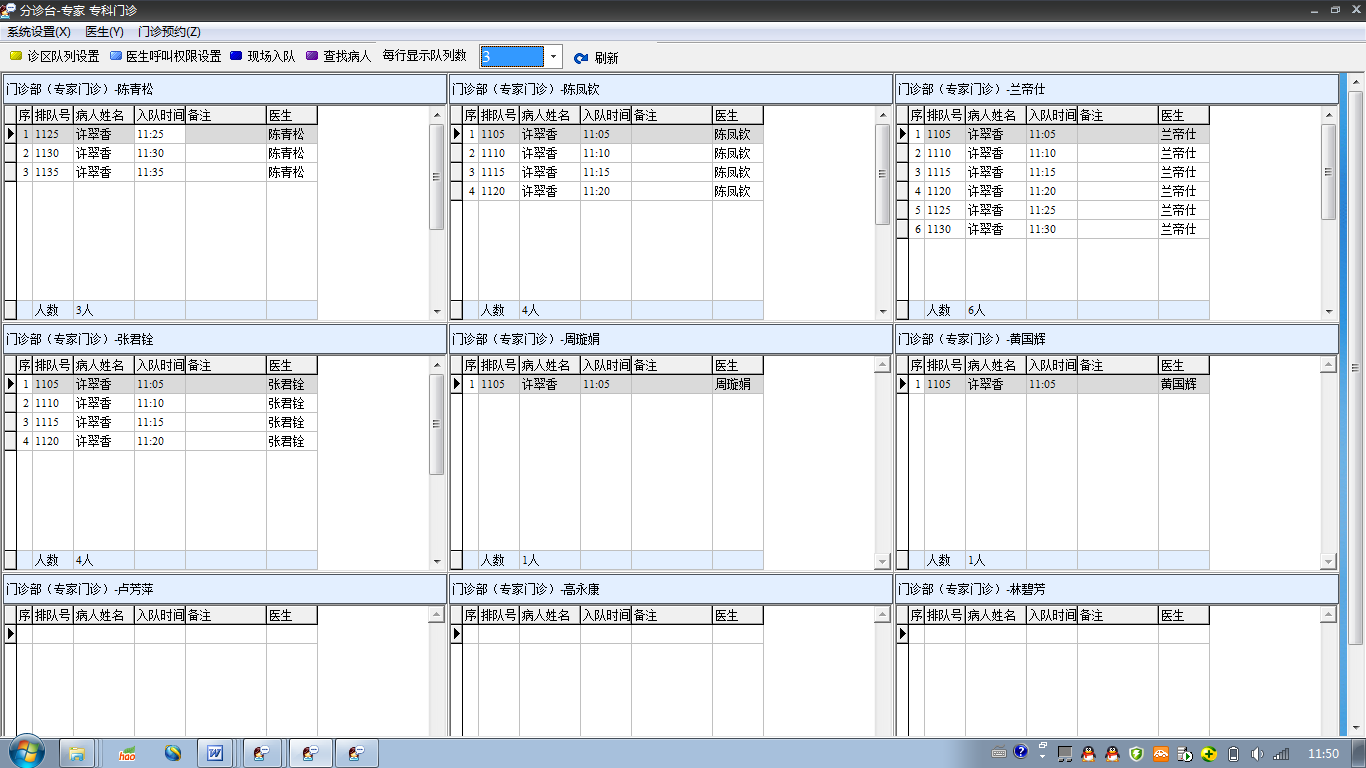The image size is (1366, 768).
Task: Open the 系统设置(X) menu
Action: pyautogui.click(x=38, y=32)
